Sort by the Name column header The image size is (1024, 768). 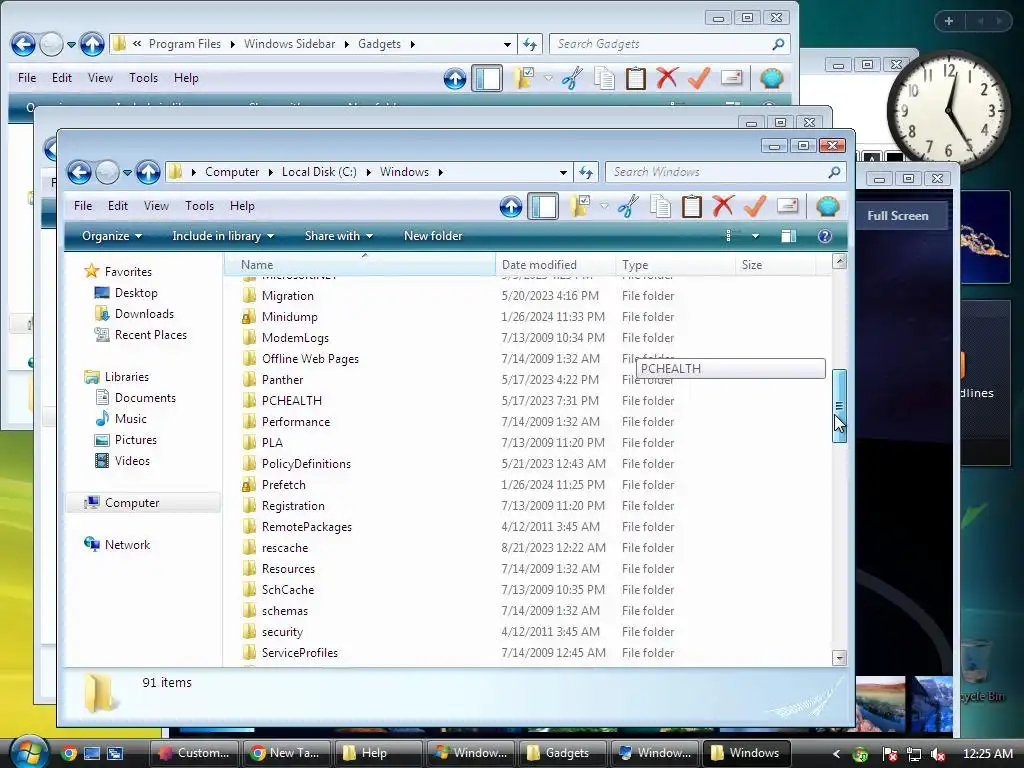tap(360, 264)
